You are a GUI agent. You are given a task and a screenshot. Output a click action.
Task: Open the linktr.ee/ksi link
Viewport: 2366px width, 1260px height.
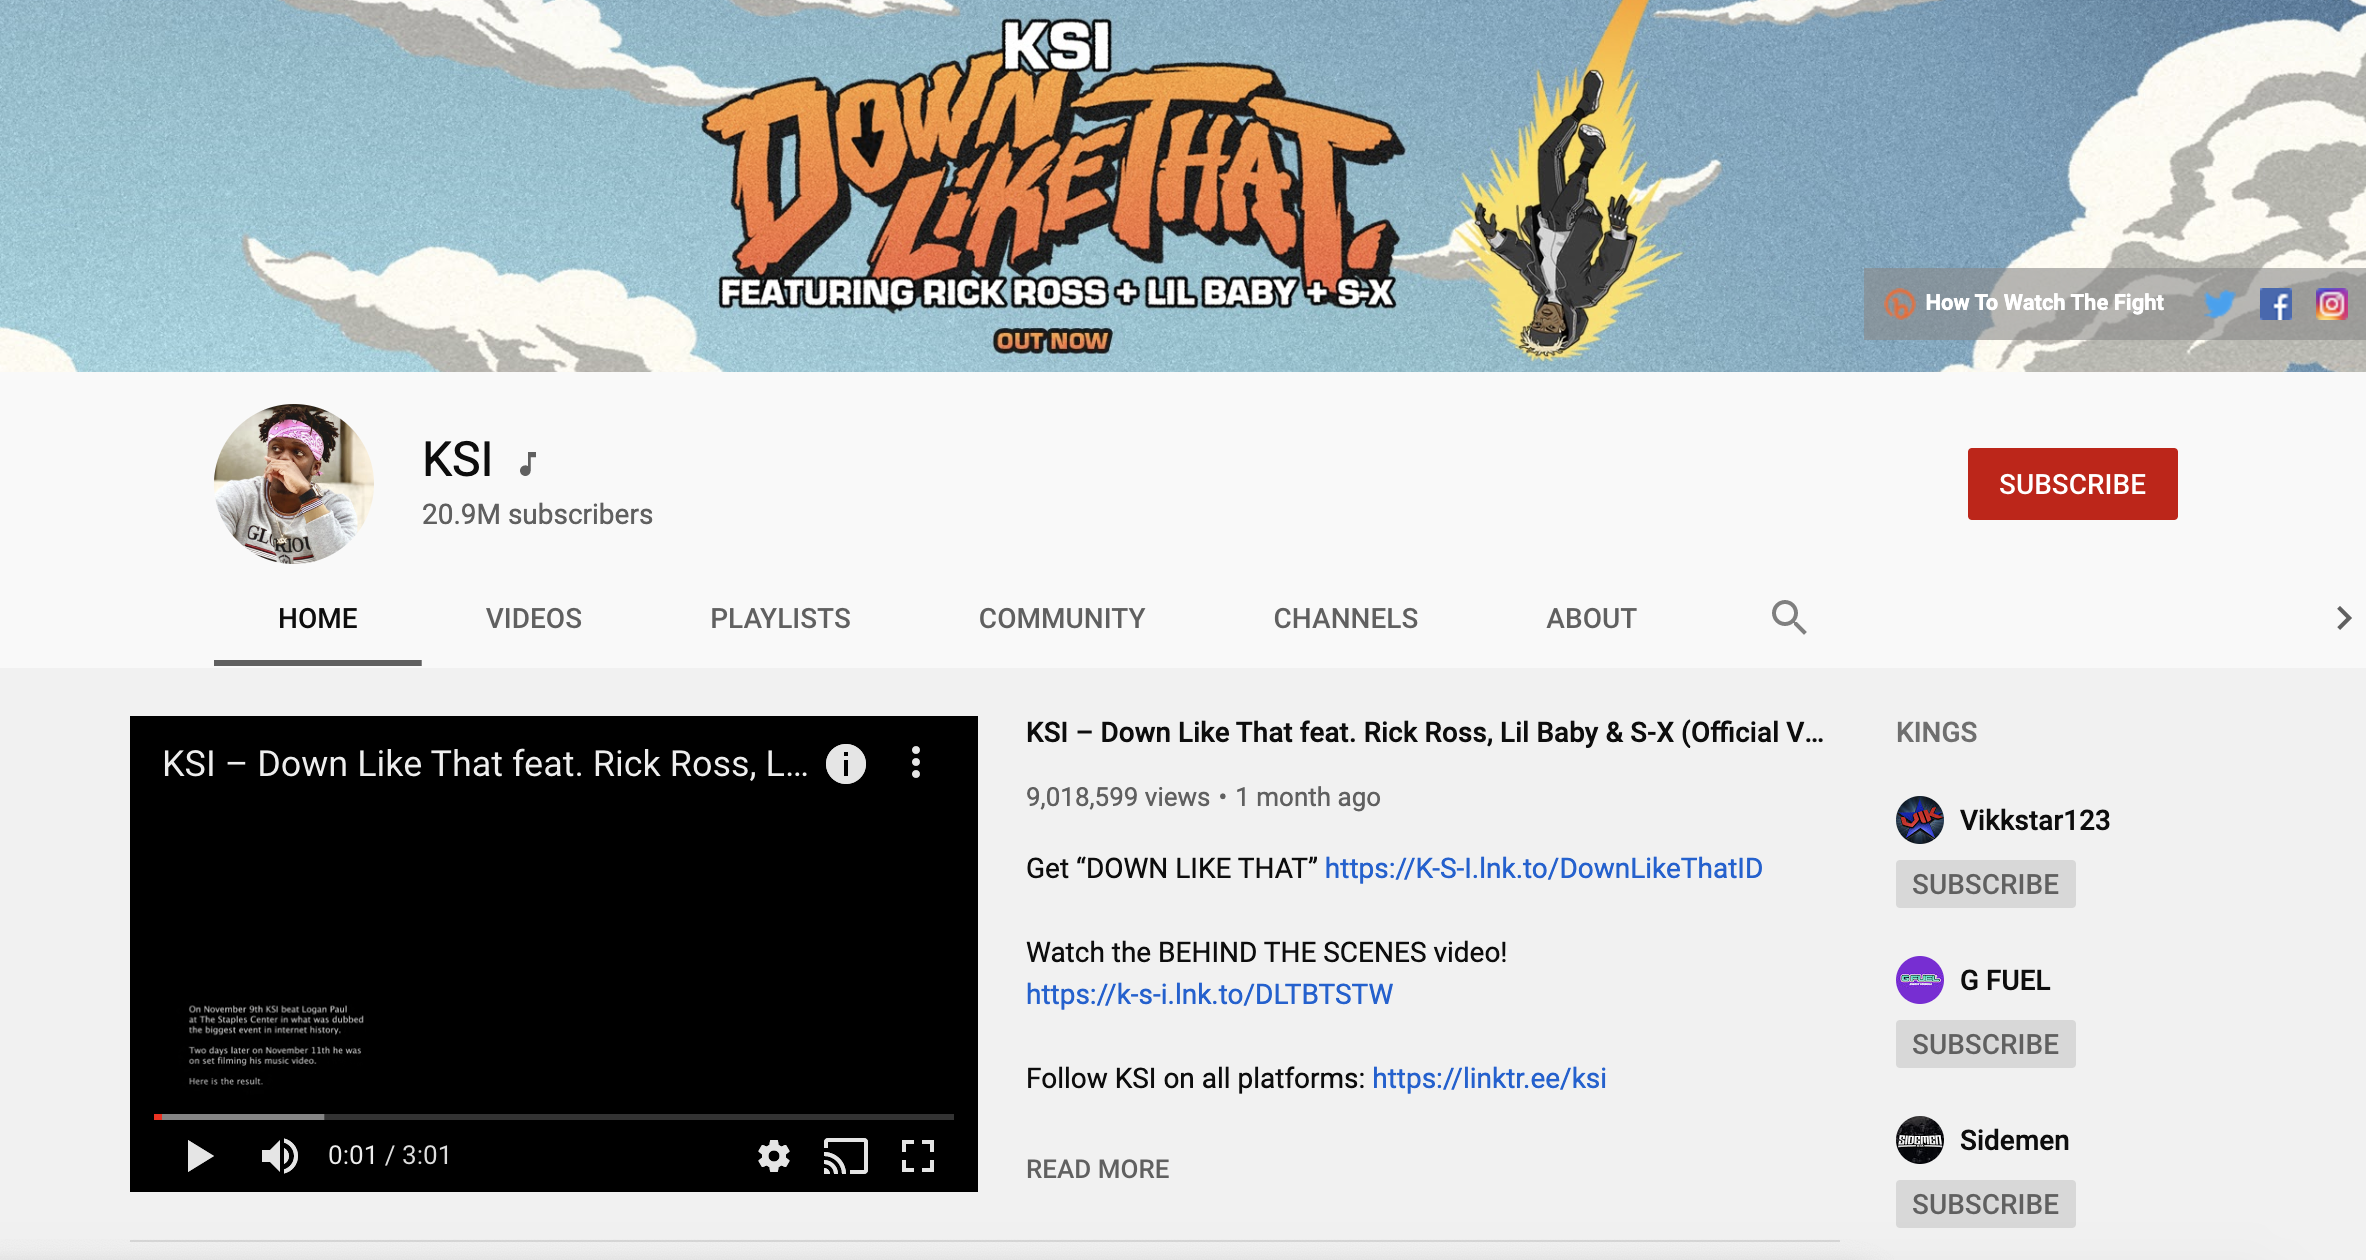click(1489, 1078)
